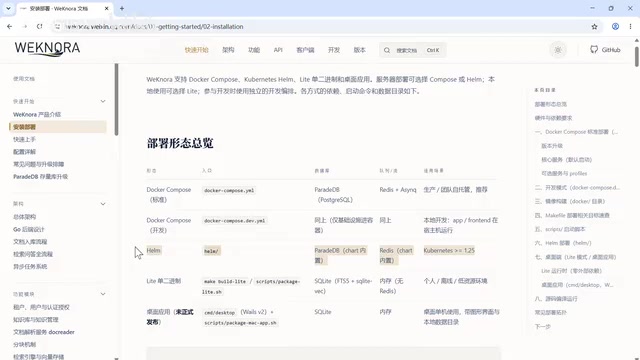Collapse the 架构 sidebar section chevron
Image resolution: width=640 pixels, height=360 pixels.
coord(103,204)
